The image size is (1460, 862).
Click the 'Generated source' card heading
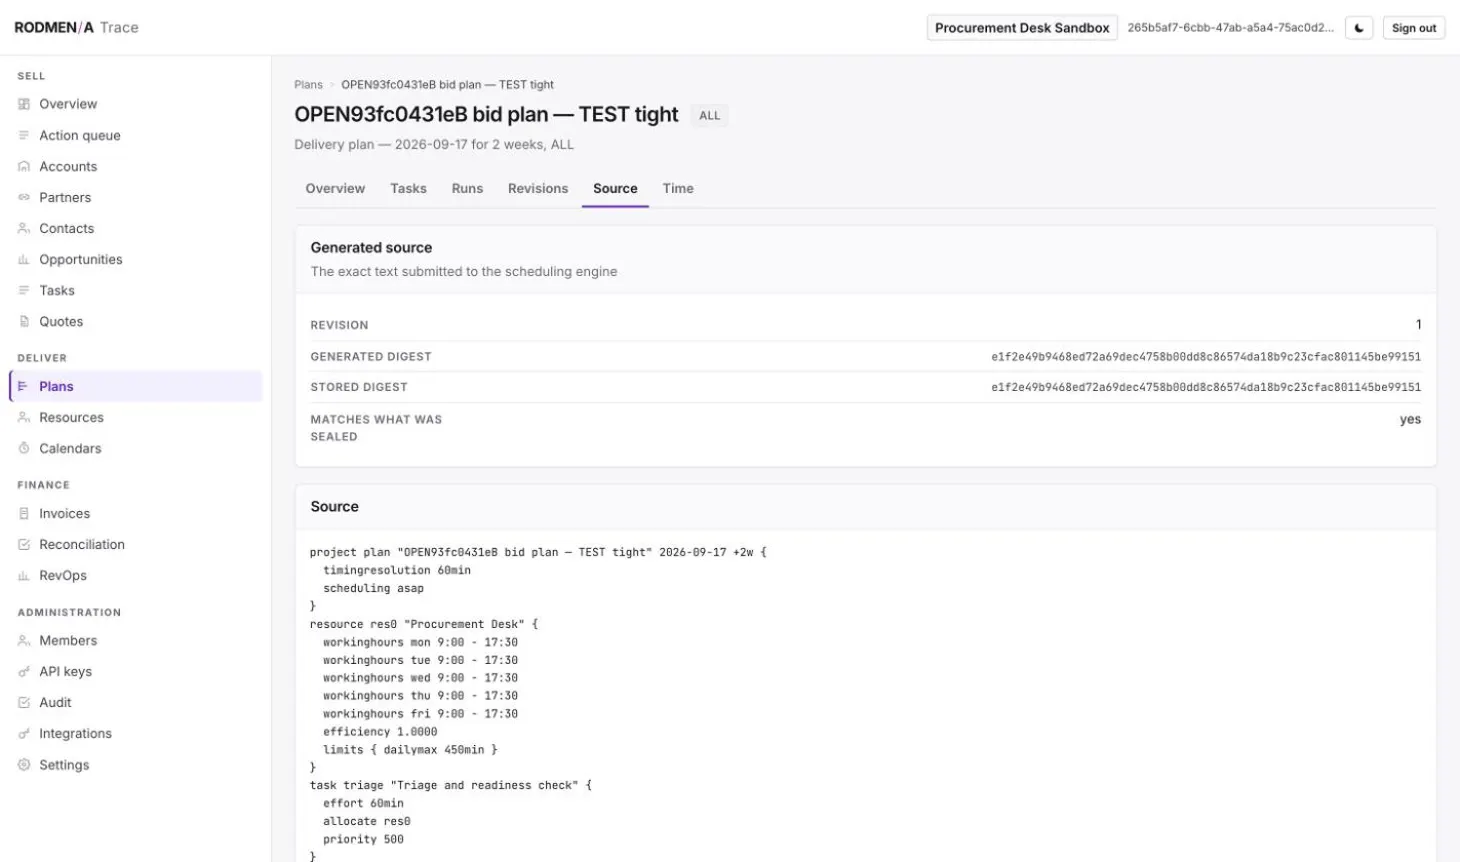click(371, 247)
